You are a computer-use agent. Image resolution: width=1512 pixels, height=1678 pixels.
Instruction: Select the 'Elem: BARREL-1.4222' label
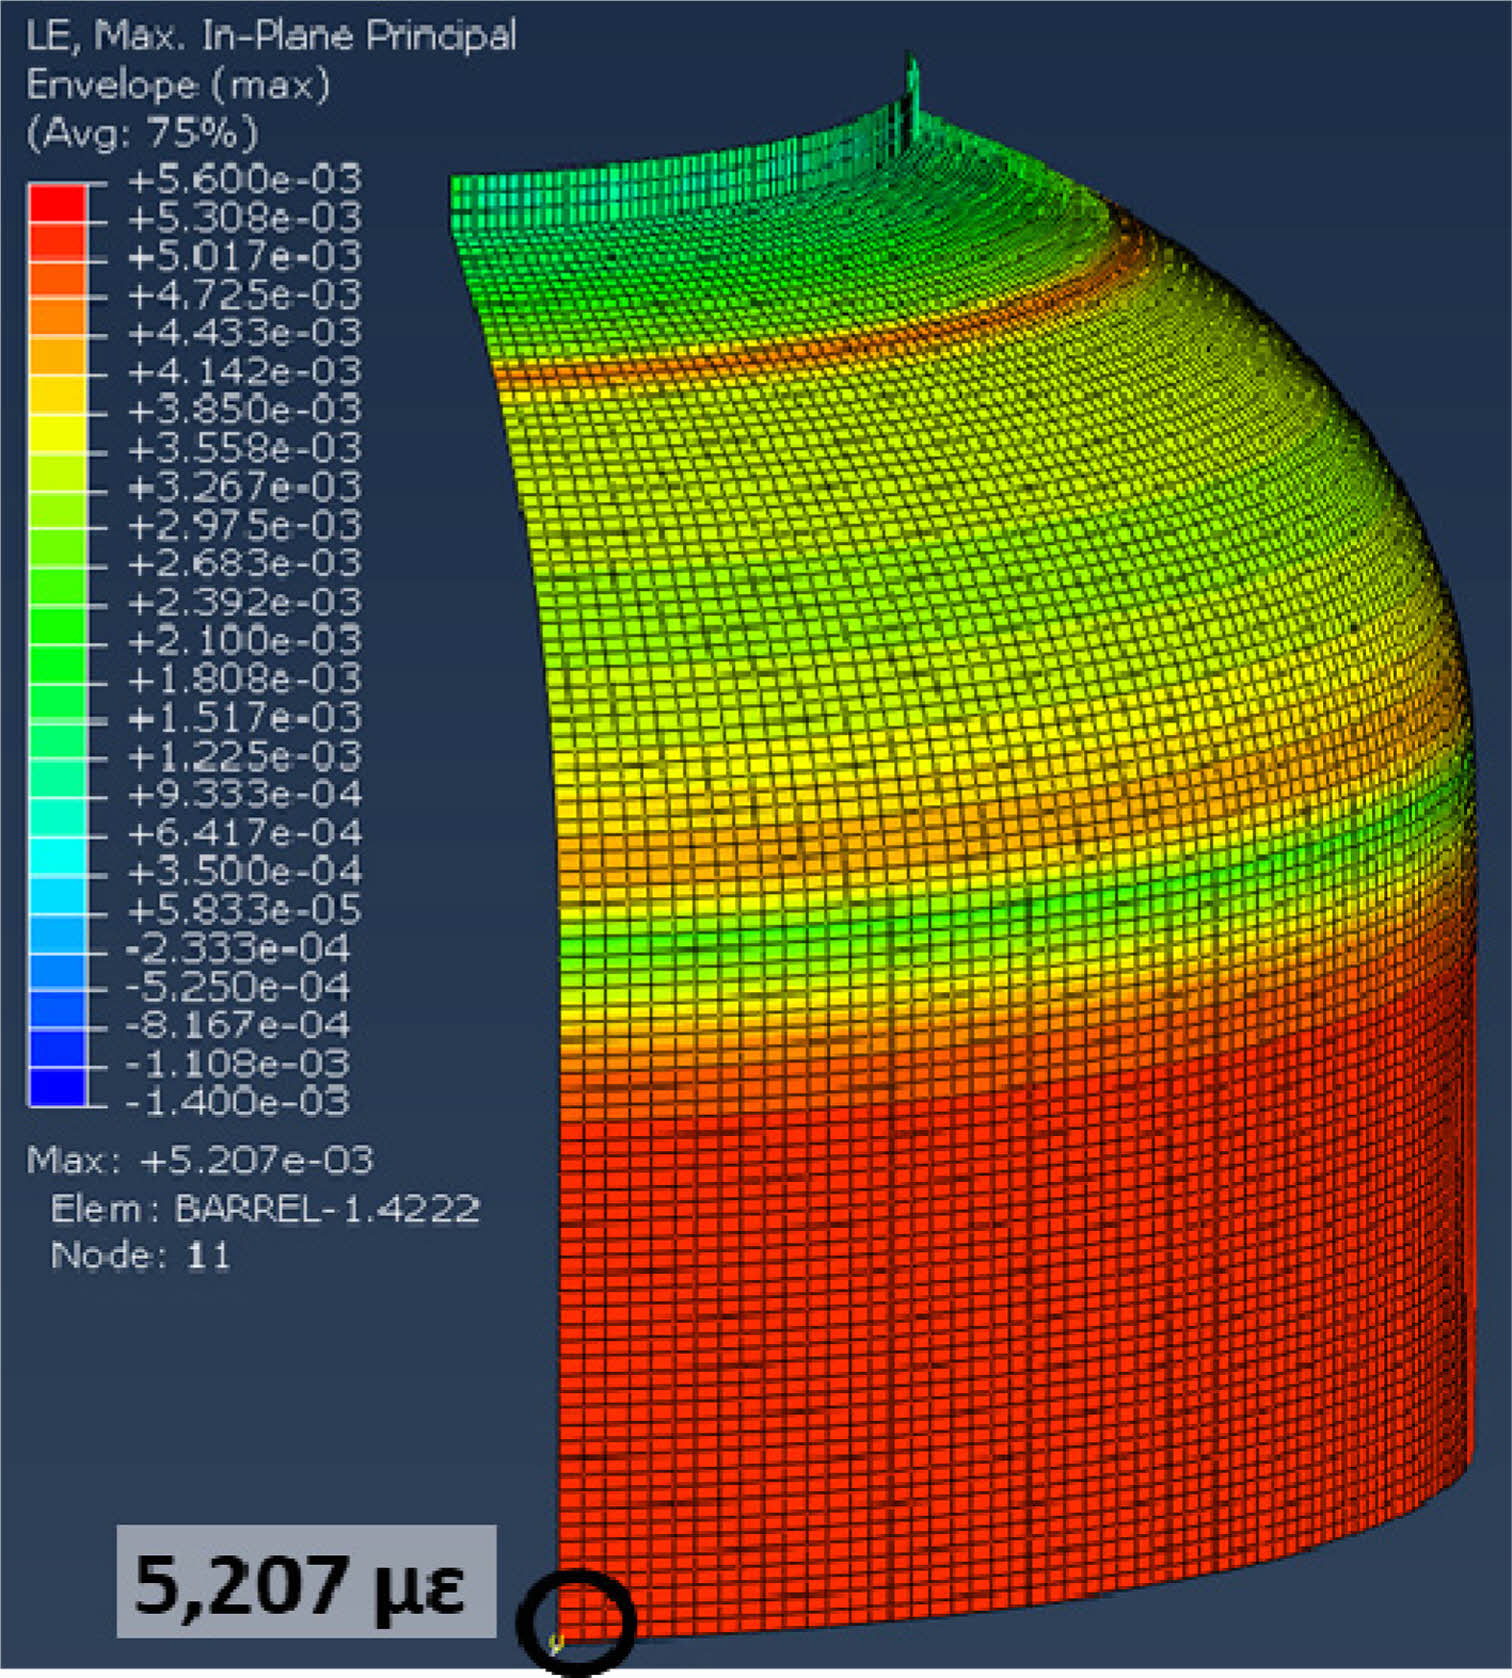tap(265, 1209)
